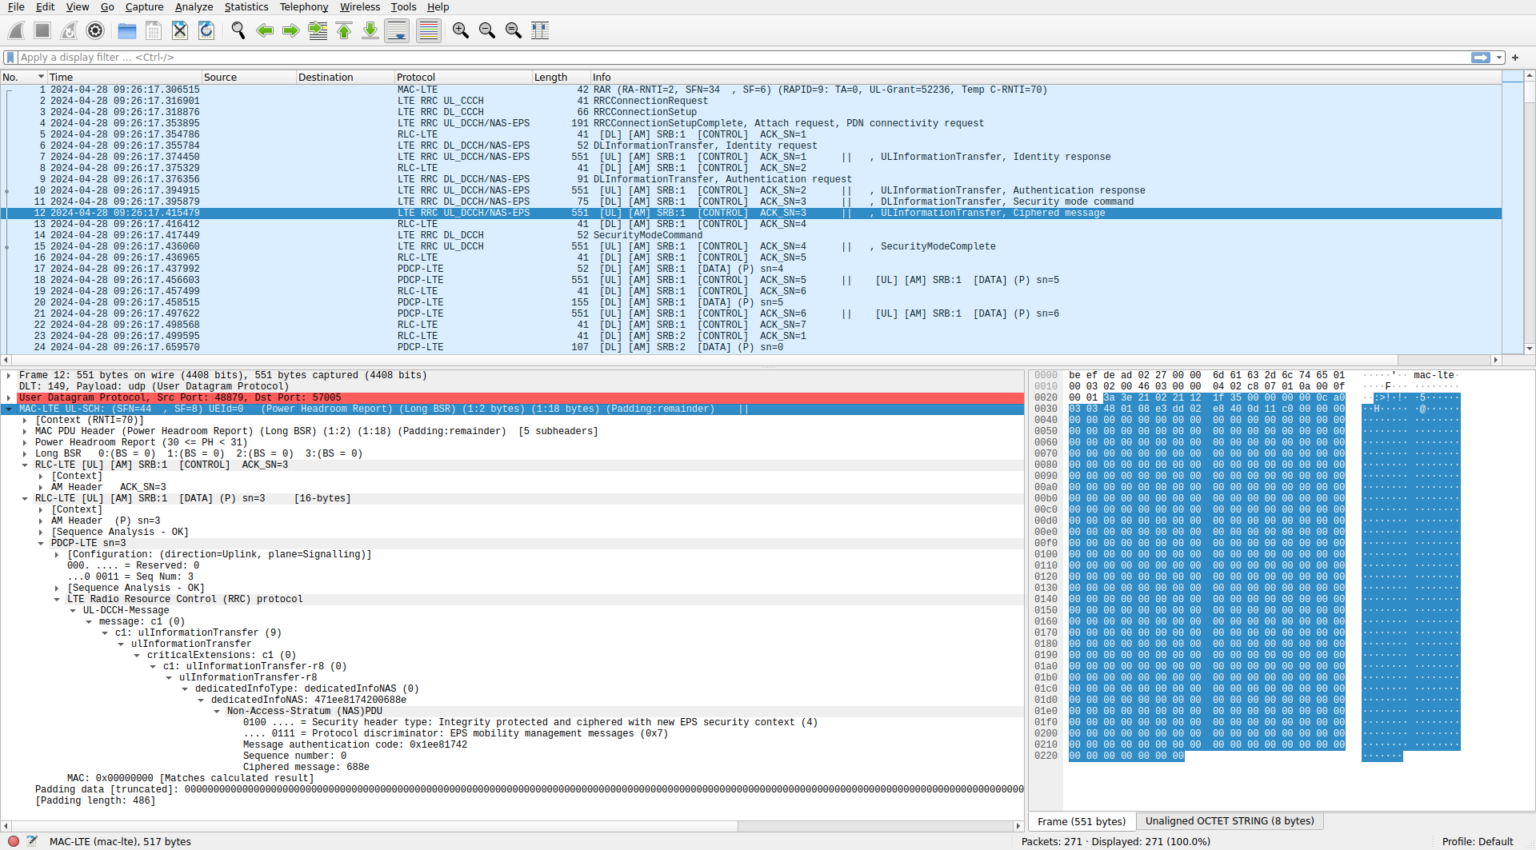Select packet number 7, Identity response
The height and width of the screenshot is (850, 1536).
coord(400,156)
